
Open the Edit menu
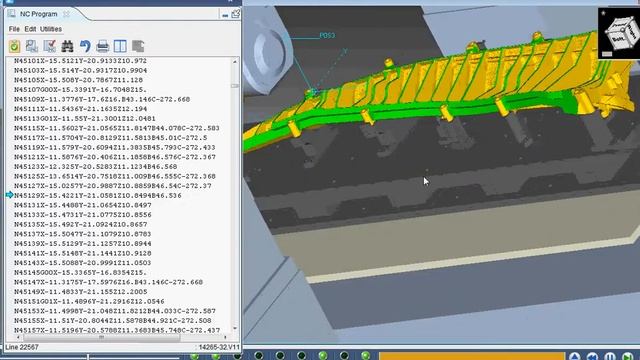(30, 29)
